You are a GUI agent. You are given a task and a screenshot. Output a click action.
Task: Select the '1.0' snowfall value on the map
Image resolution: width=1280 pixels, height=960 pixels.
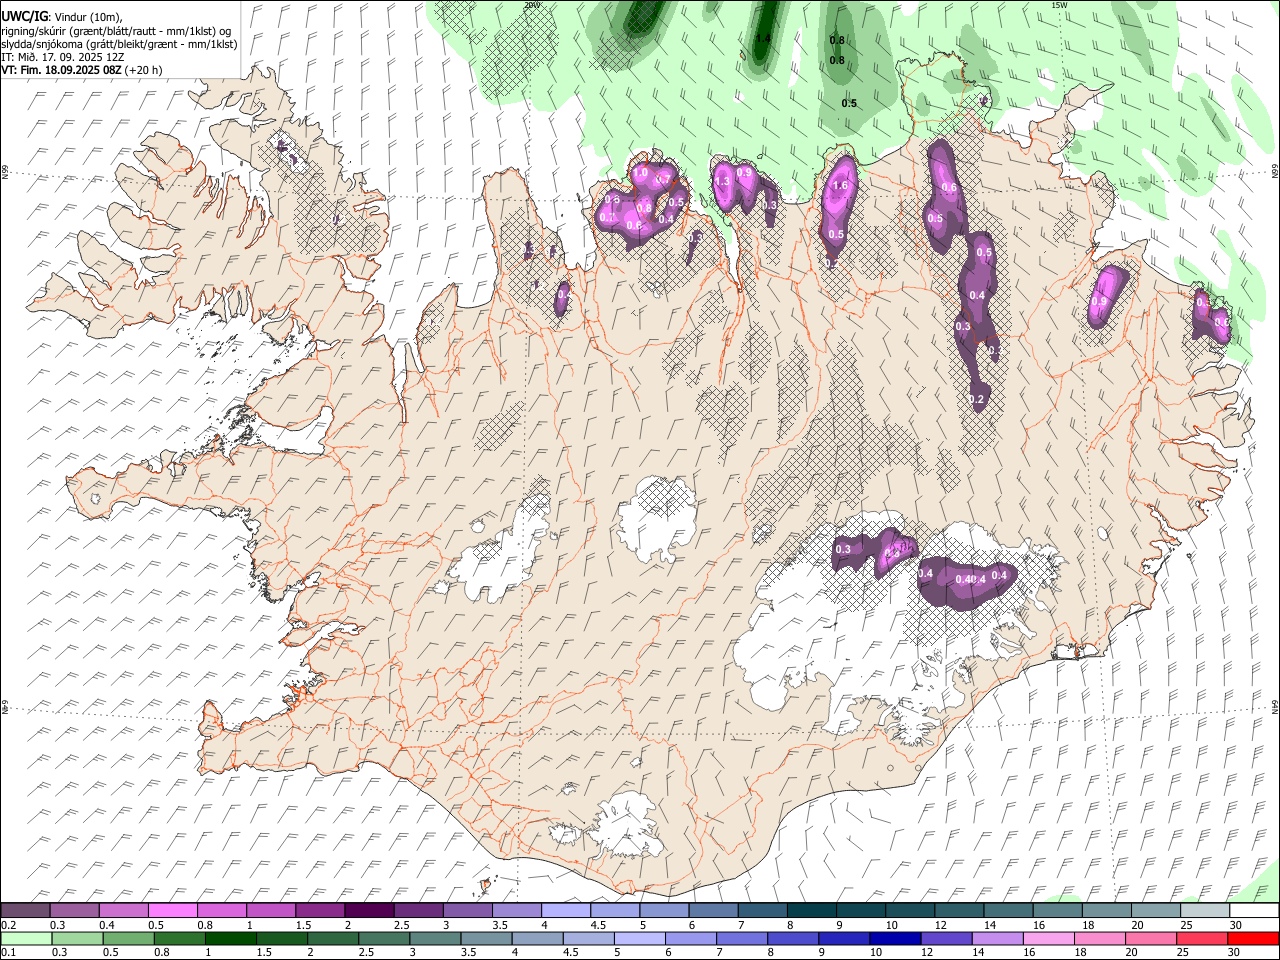(641, 173)
